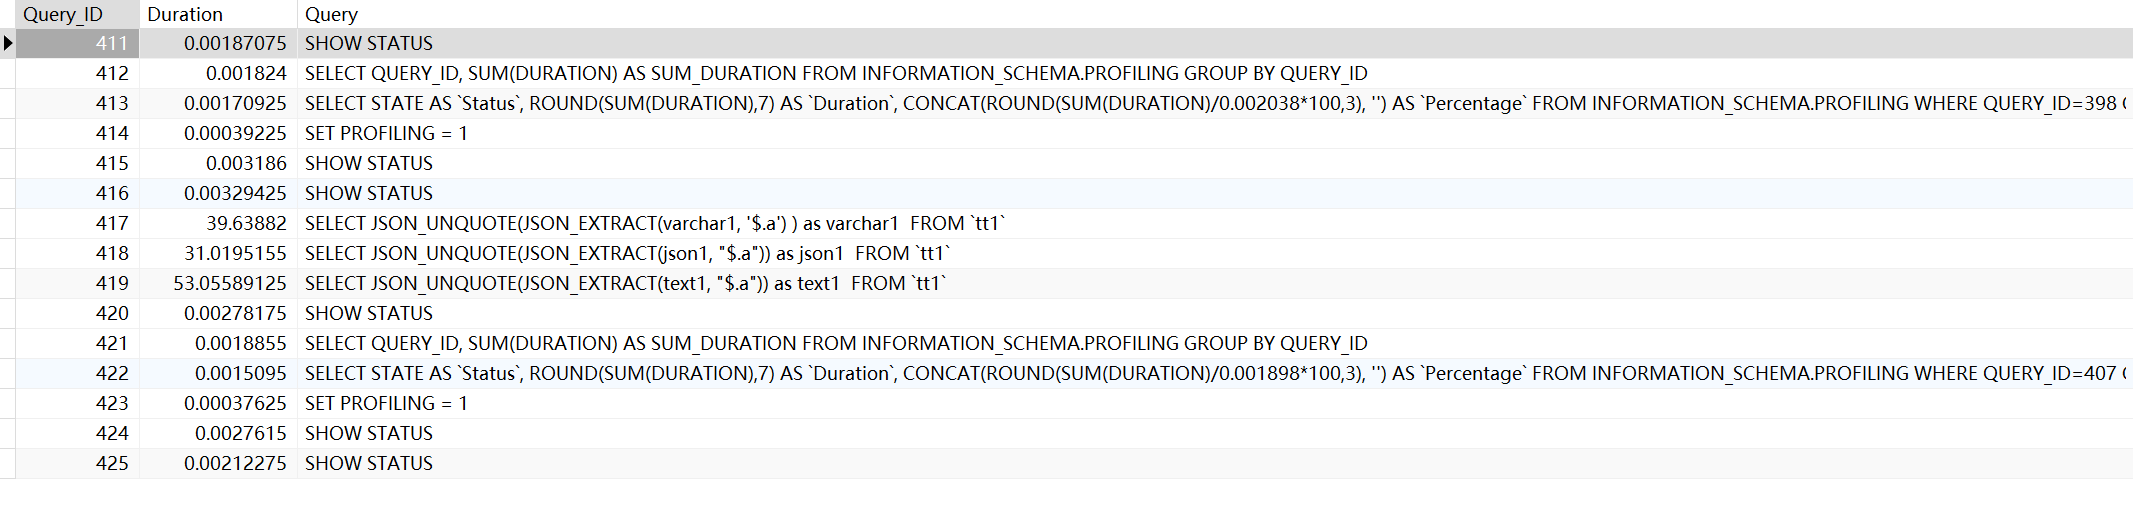The image size is (2133, 517).
Task: Click the query cell containing QUERY_ID=407
Action: point(1210,373)
